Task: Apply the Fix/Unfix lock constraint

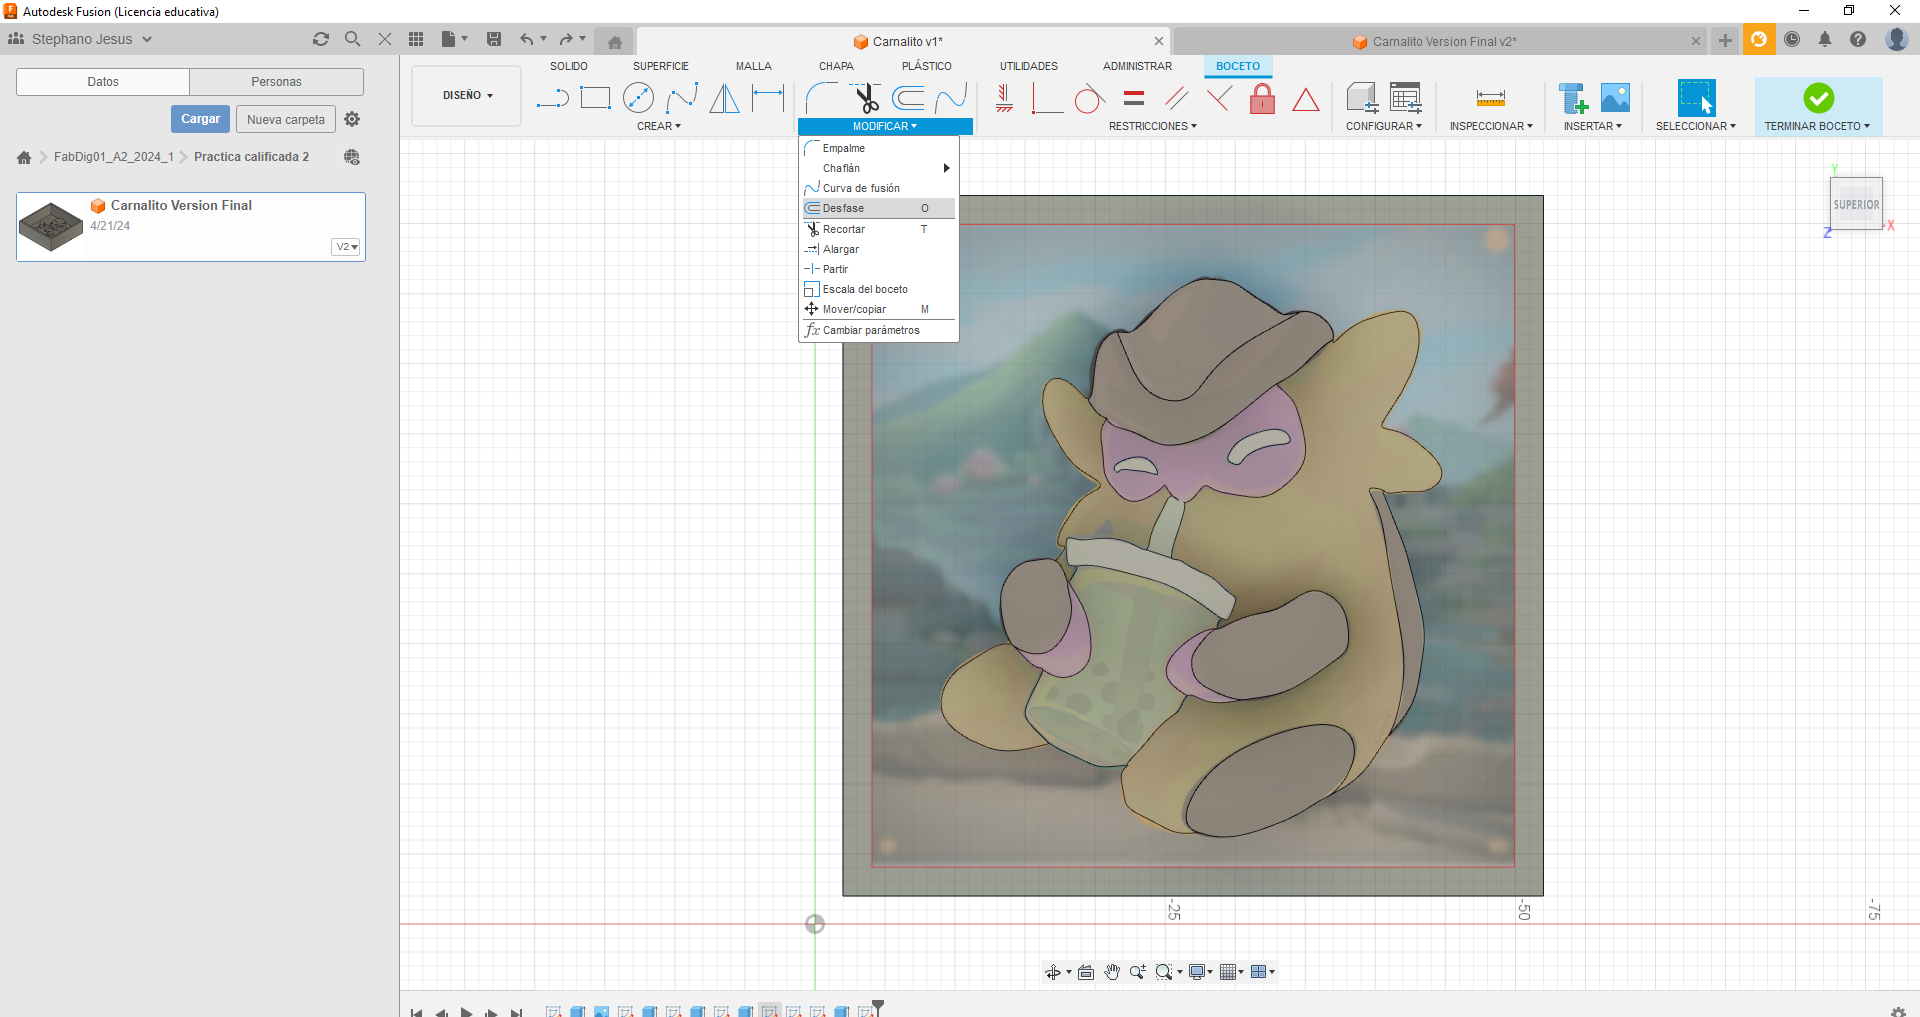Action: pyautogui.click(x=1262, y=98)
